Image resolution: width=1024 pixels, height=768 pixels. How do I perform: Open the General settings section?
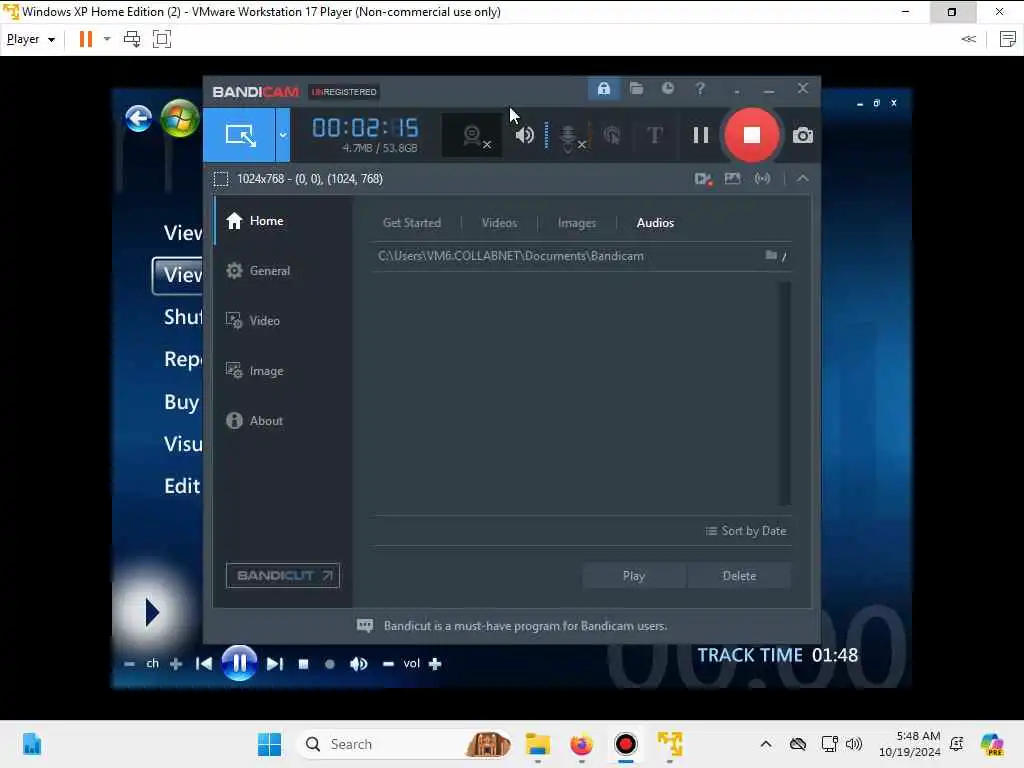coord(283,270)
